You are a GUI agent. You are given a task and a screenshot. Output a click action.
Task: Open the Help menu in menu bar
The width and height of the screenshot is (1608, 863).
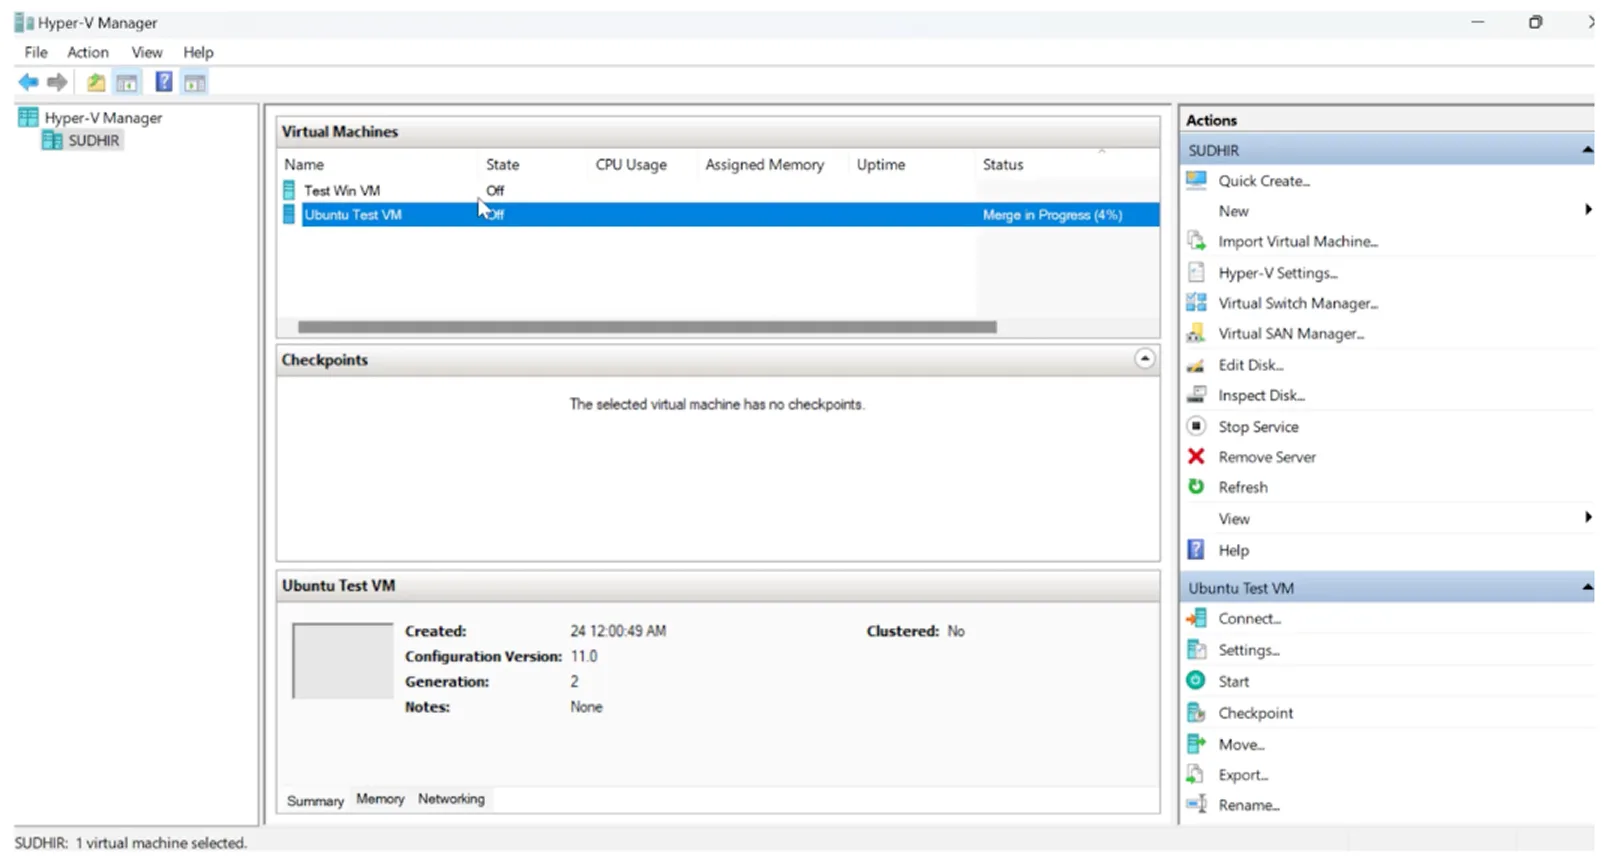198,52
